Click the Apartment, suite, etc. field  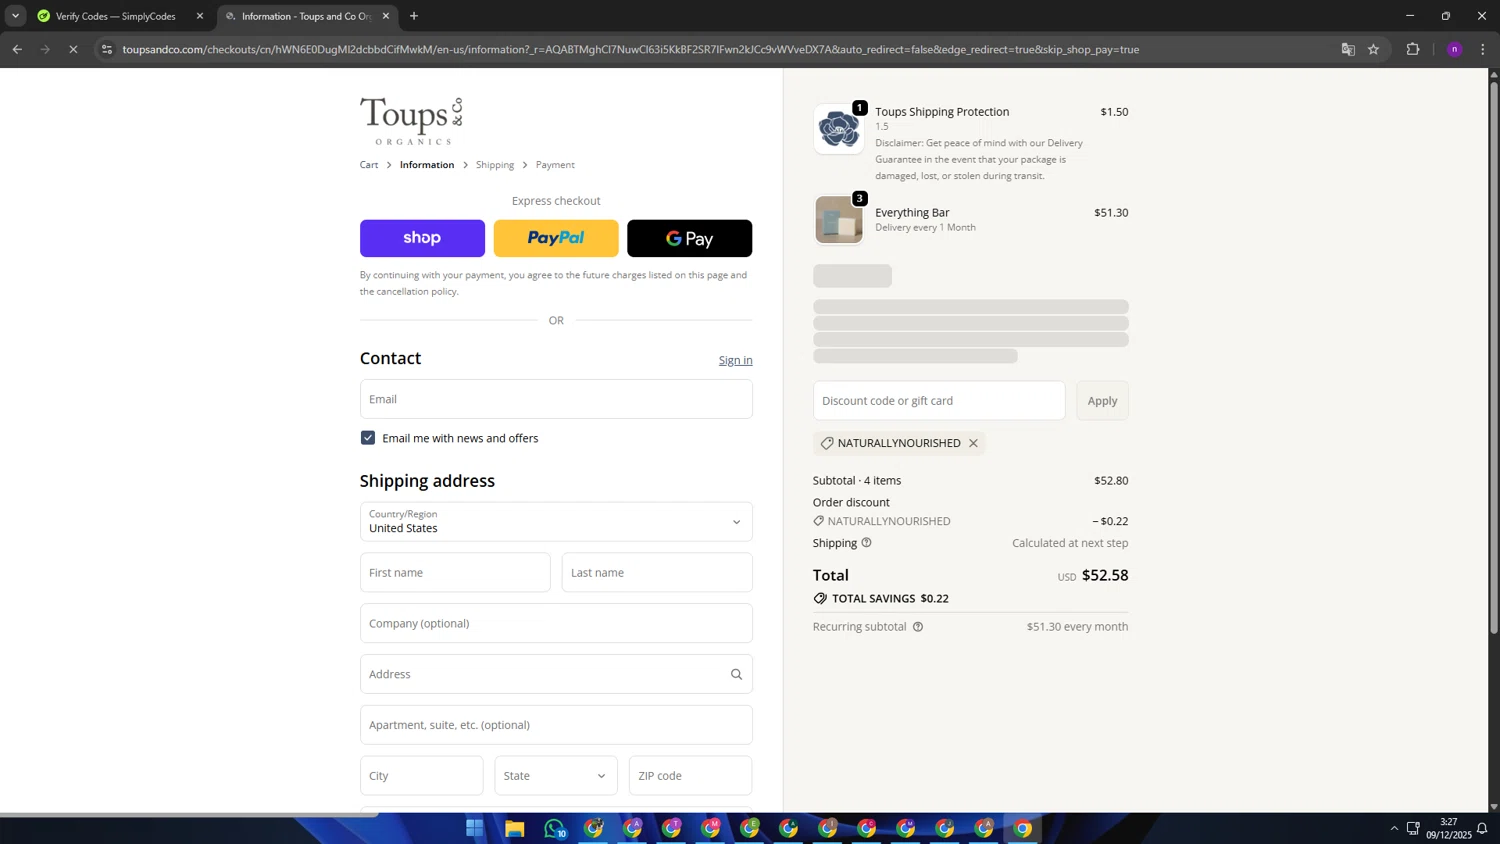pos(556,725)
